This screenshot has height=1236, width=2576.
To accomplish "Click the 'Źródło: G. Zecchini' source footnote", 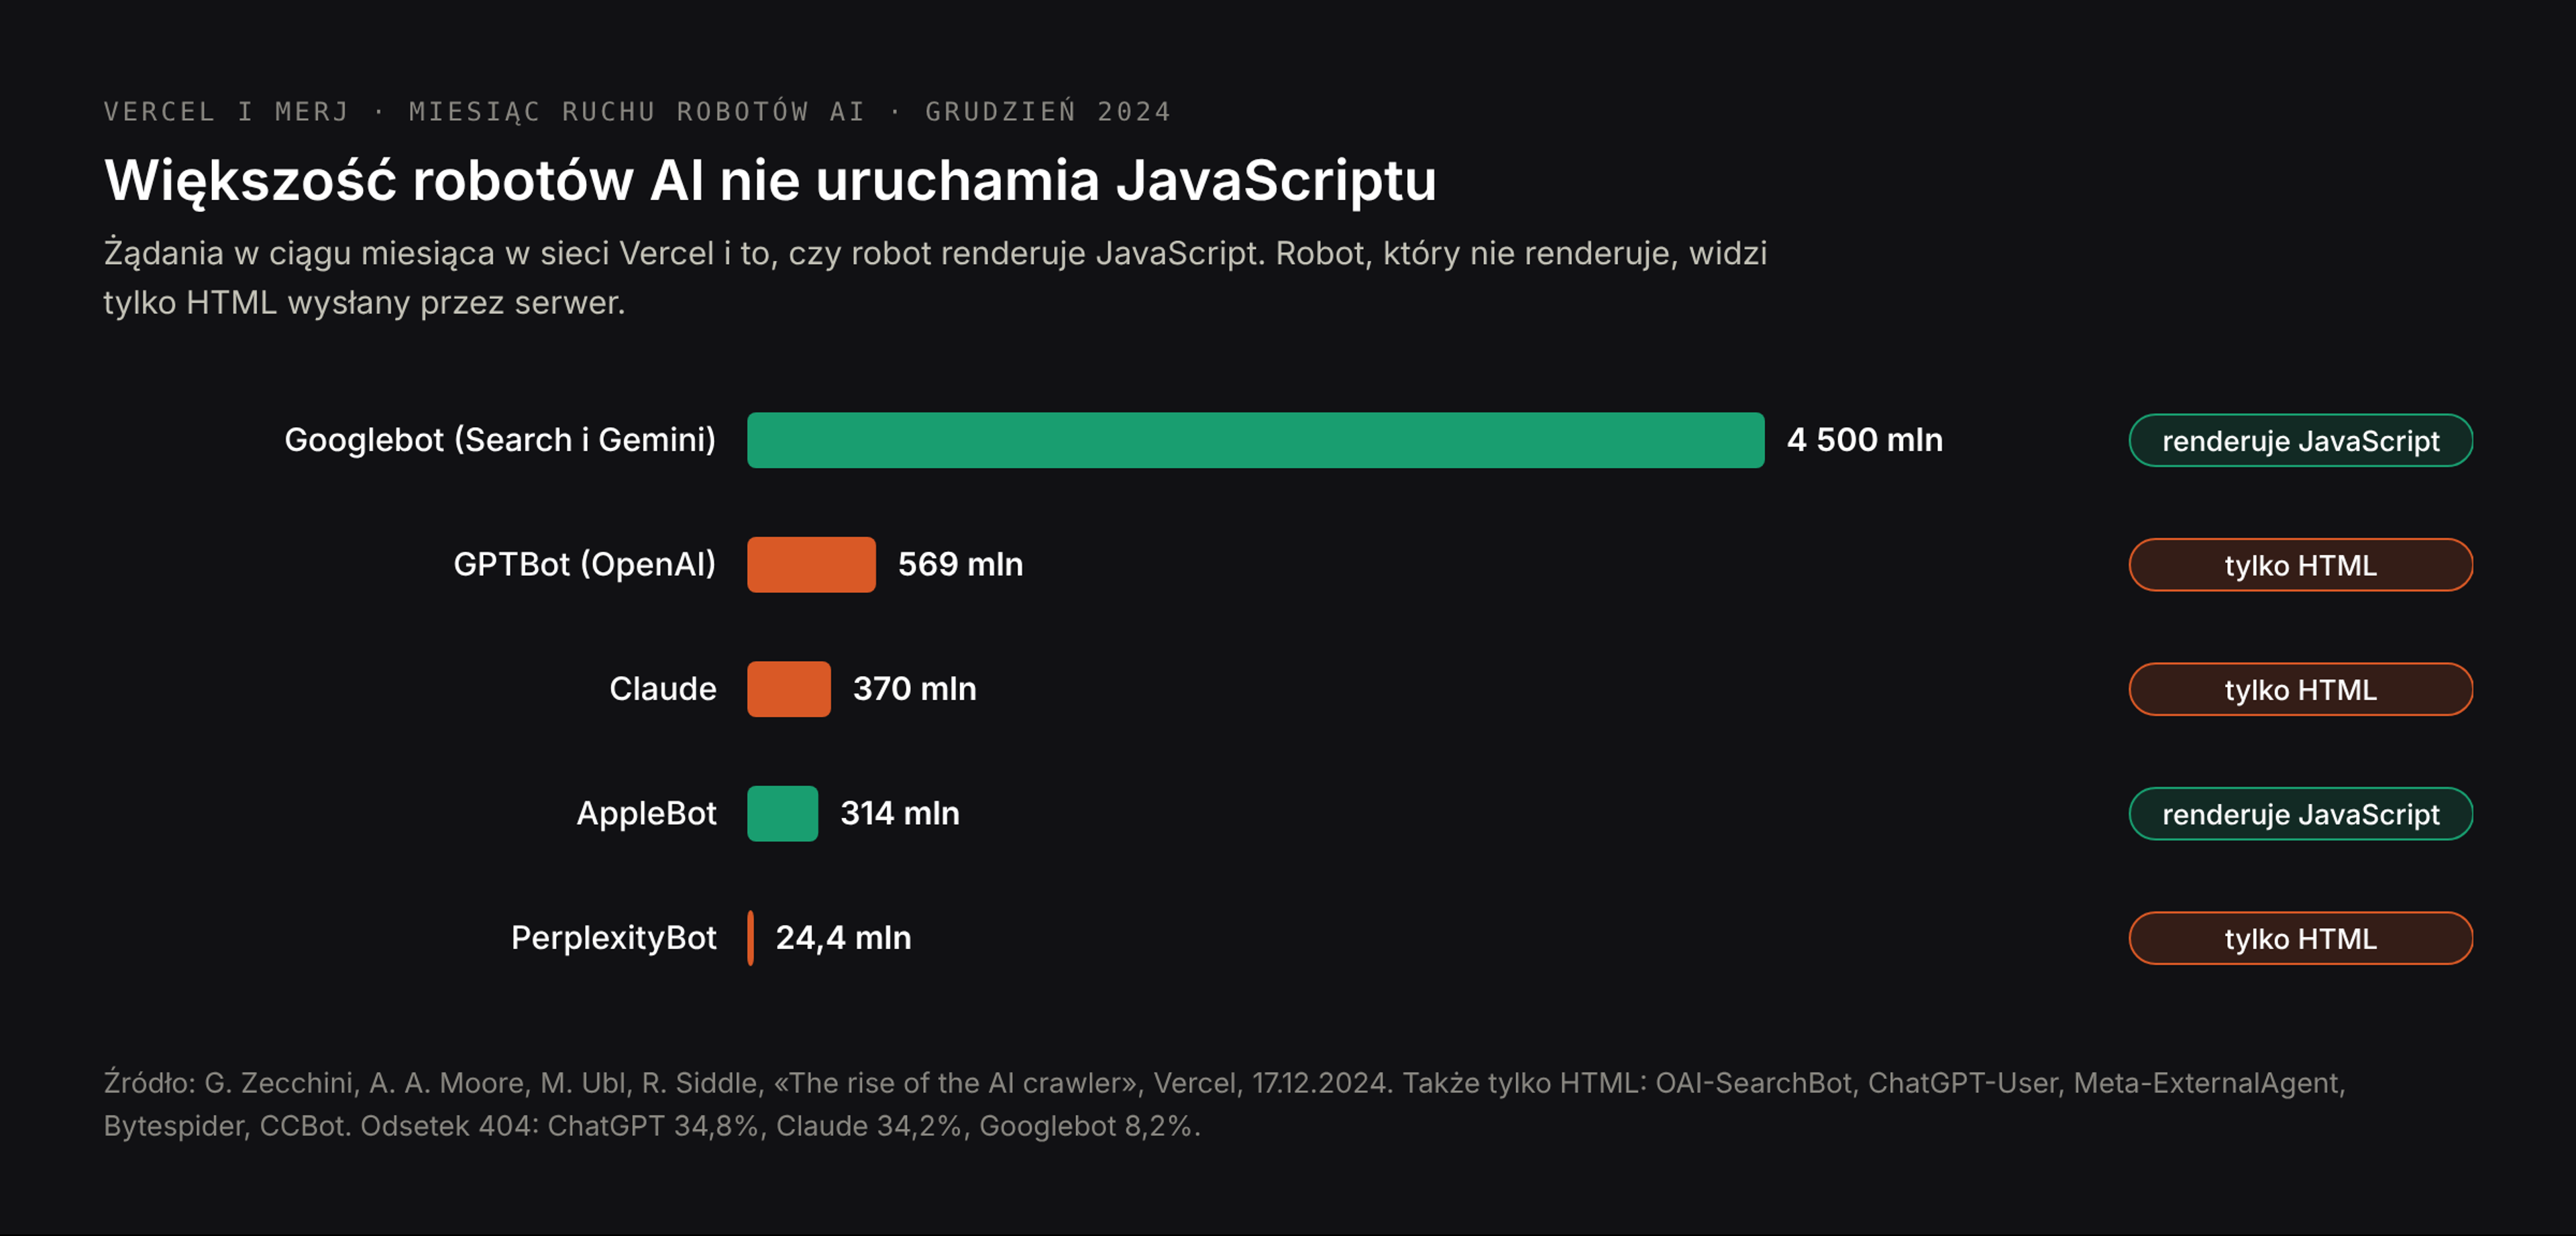I will coord(1225,1104).
